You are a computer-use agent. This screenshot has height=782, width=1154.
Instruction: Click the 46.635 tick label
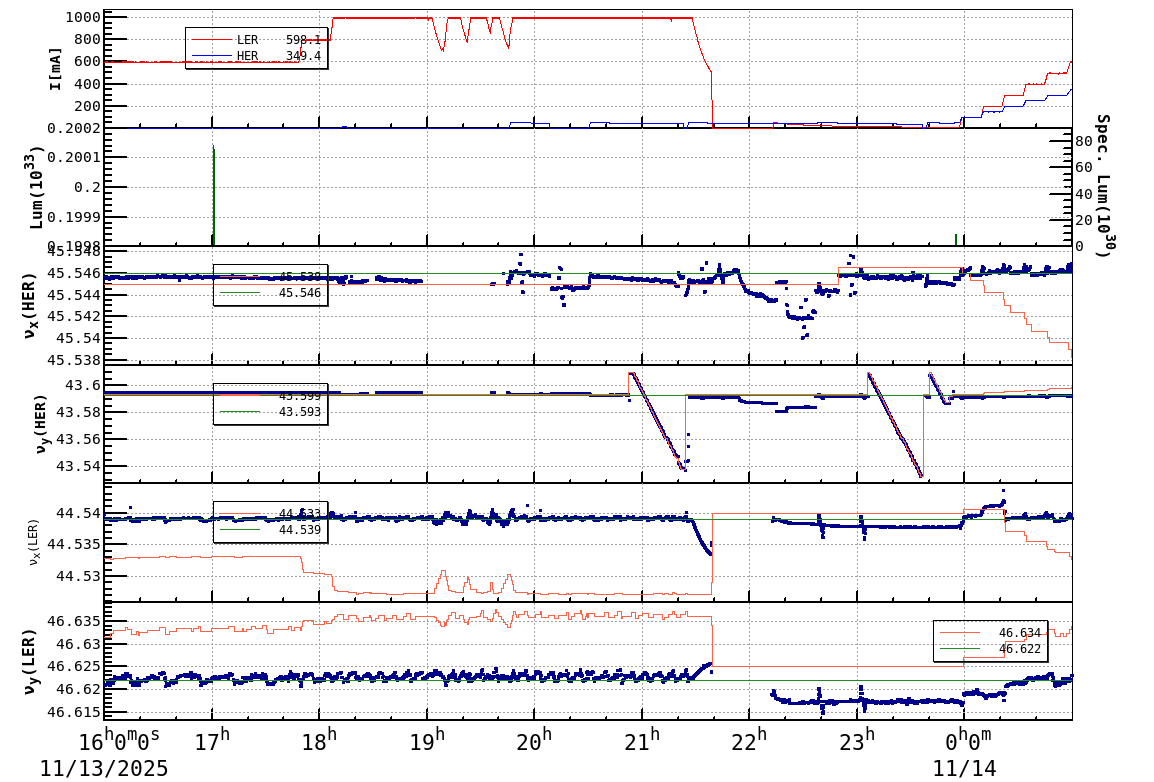tap(74, 622)
